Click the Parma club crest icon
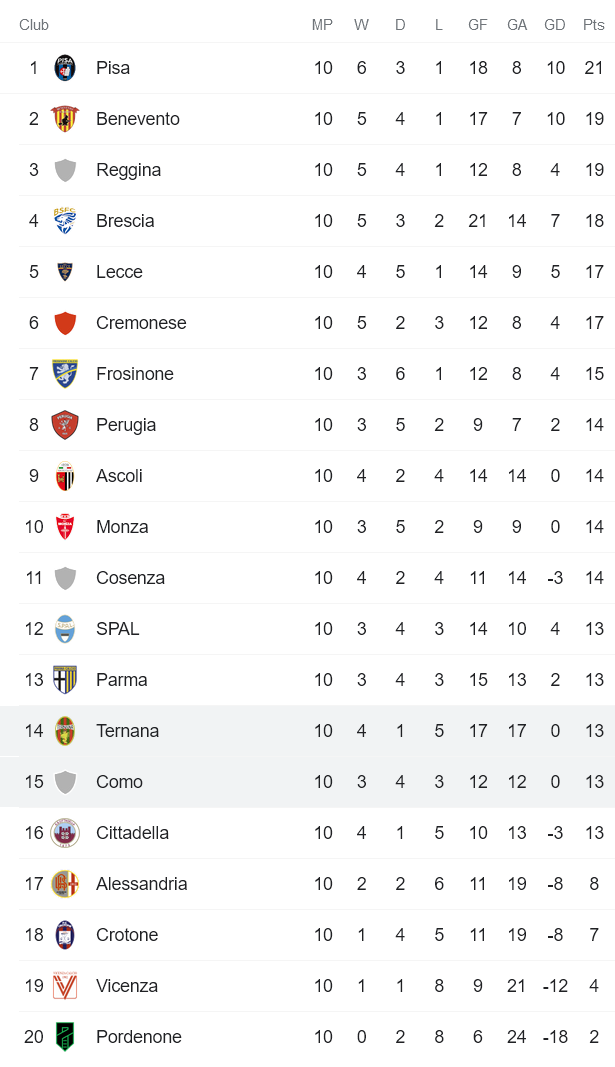The width and height of the screenshot is (615, 1067). 65,680
